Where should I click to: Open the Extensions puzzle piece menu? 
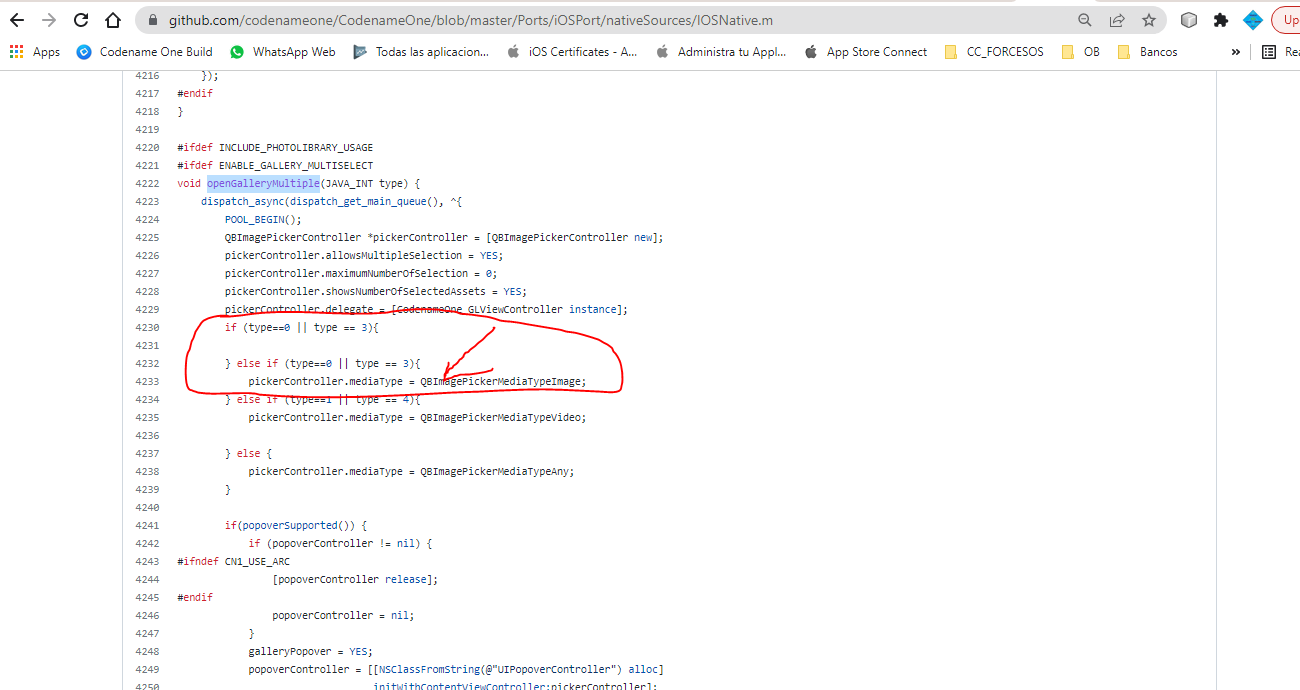click(1220, 20)
